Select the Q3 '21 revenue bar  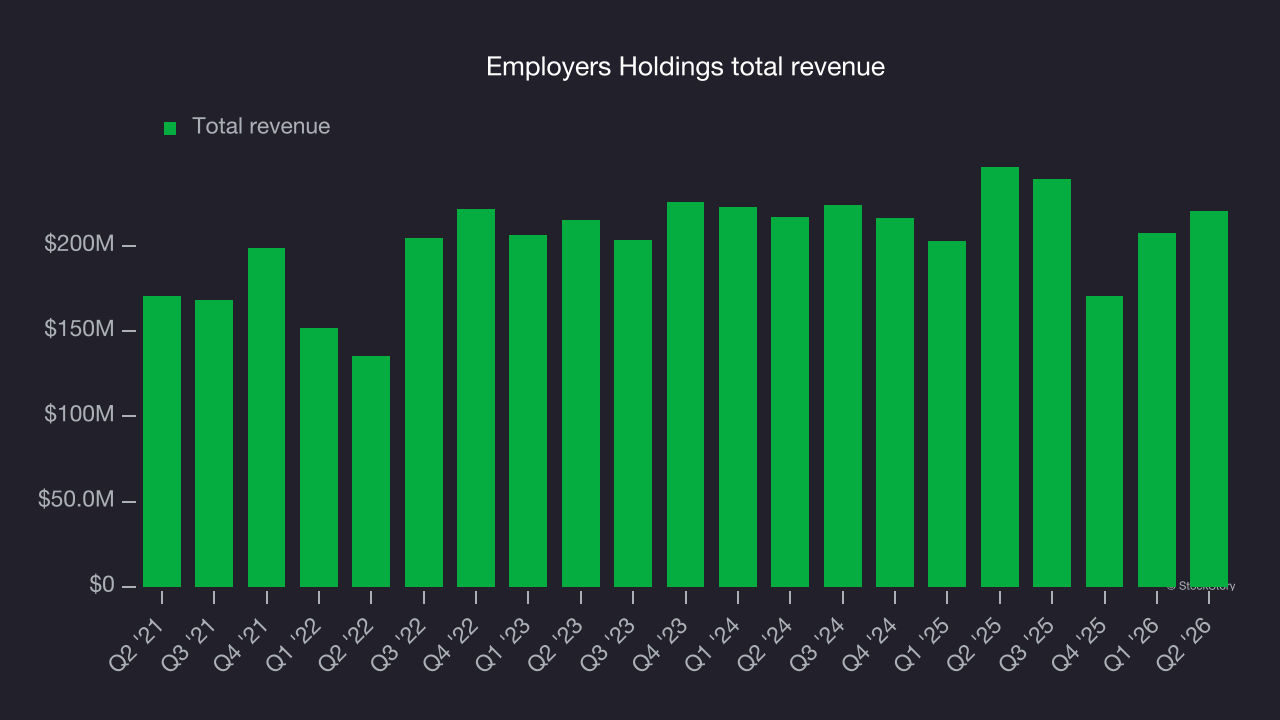coord(214,443)
